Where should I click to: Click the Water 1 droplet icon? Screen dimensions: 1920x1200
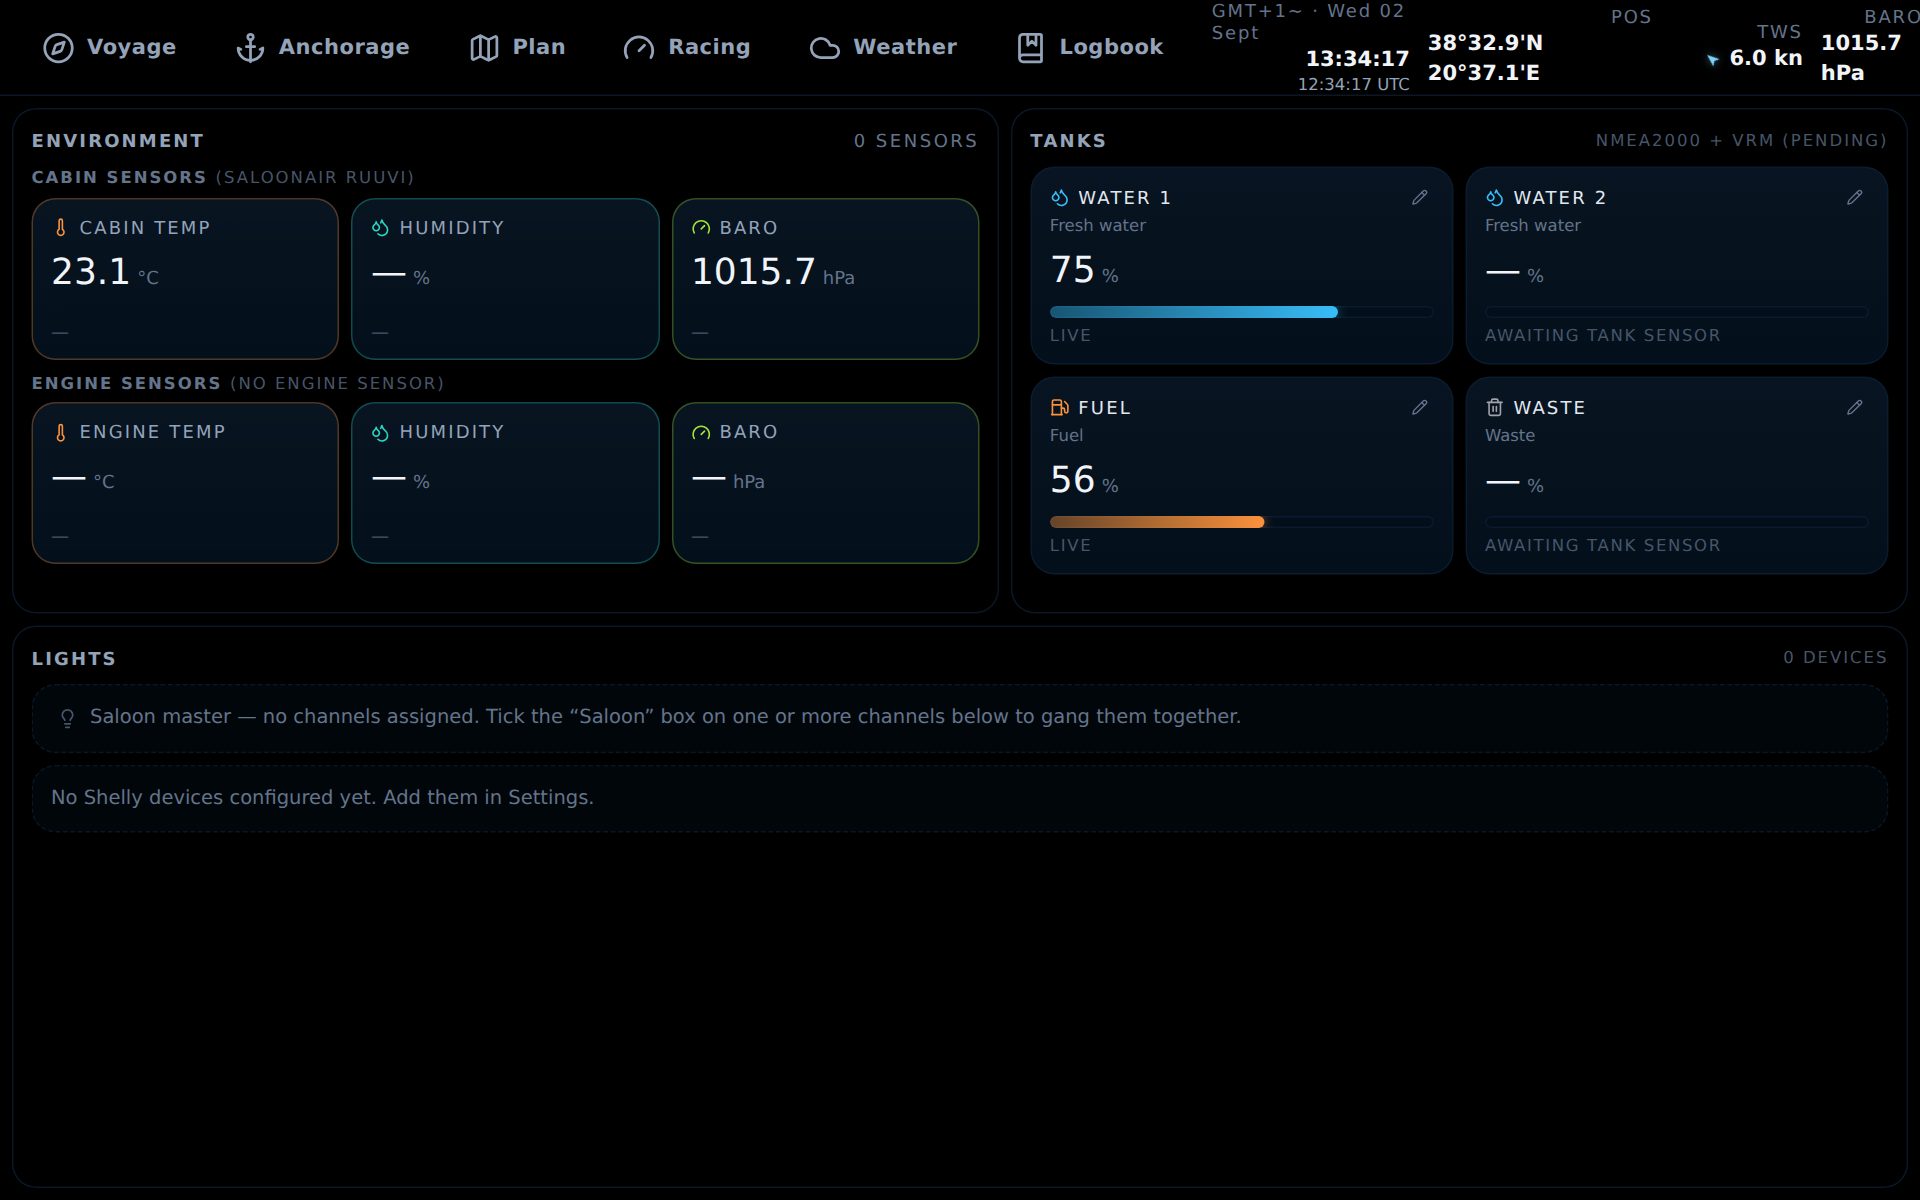(1060, 198)
